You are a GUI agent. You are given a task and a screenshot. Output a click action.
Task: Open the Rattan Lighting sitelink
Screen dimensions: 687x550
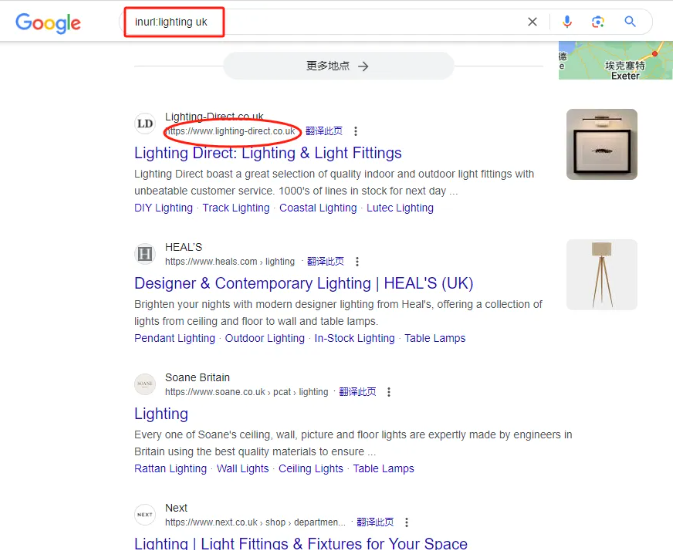click(170, 468)
